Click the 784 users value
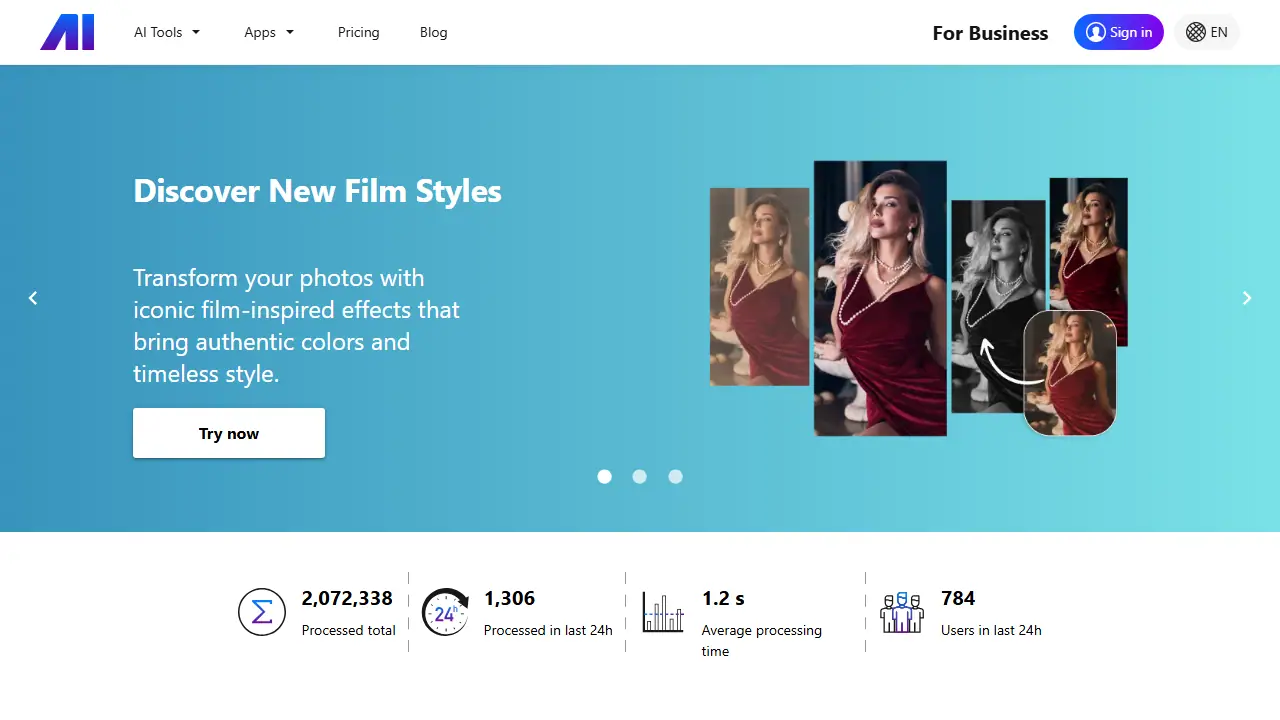1280x720 pixels. click(958, 598)
